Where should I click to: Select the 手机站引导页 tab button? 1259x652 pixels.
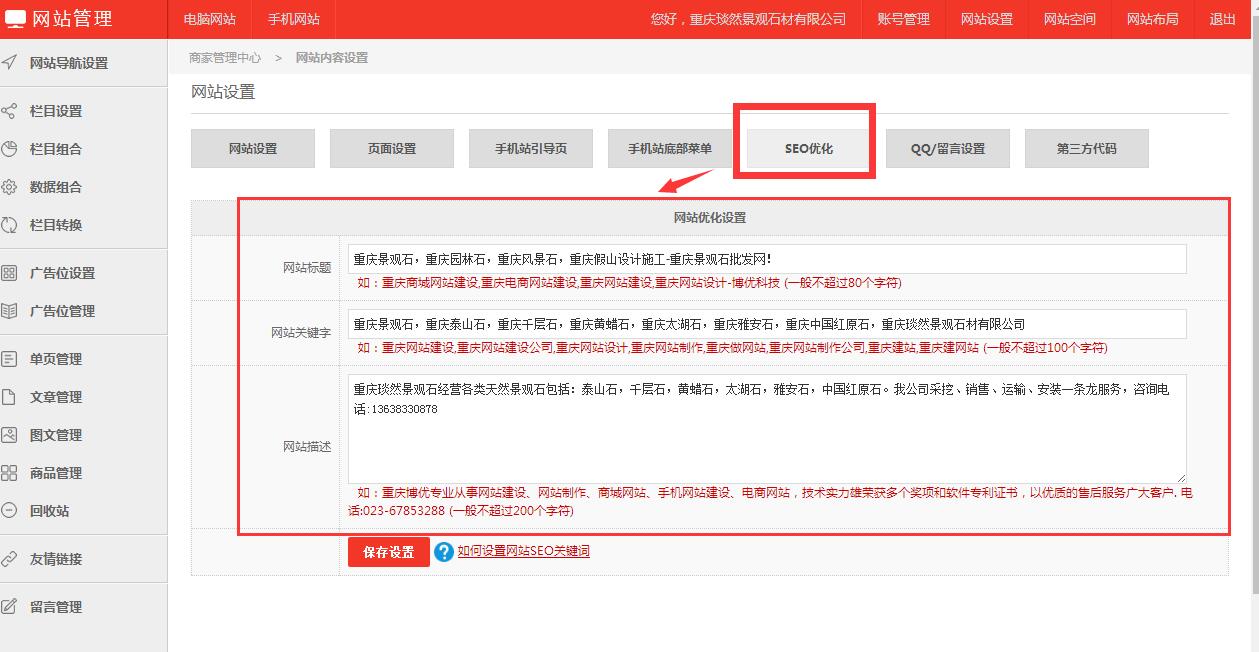[x=531, y=148]
